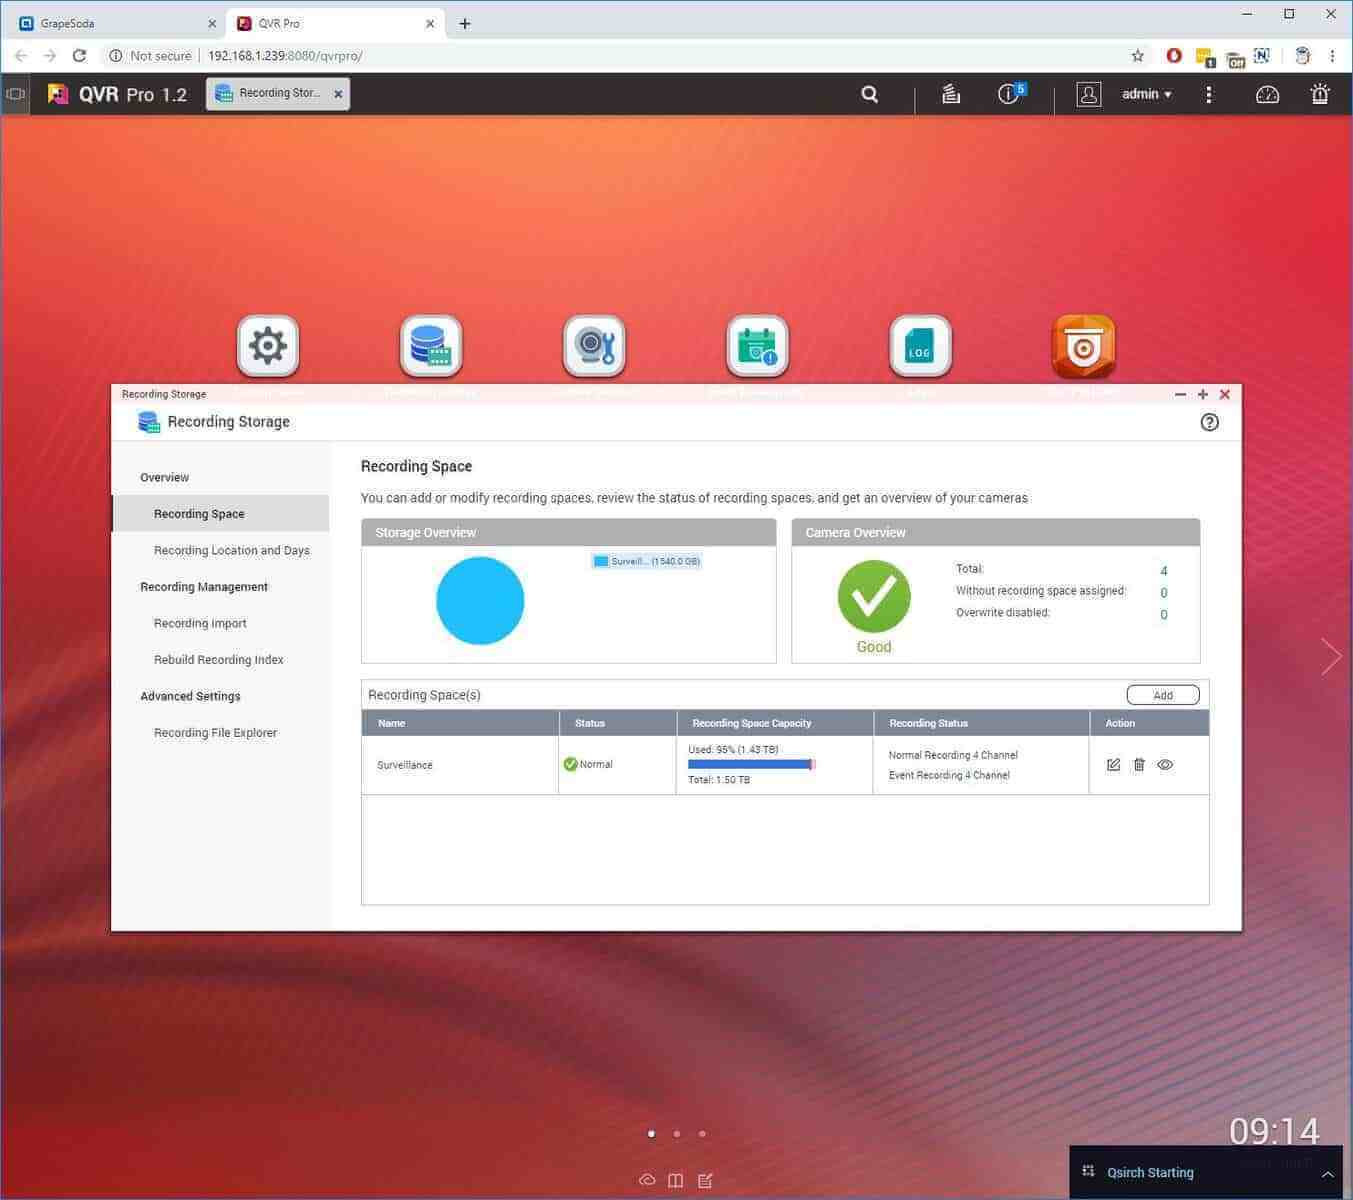Click the Add recording space button

point(1162,695)
